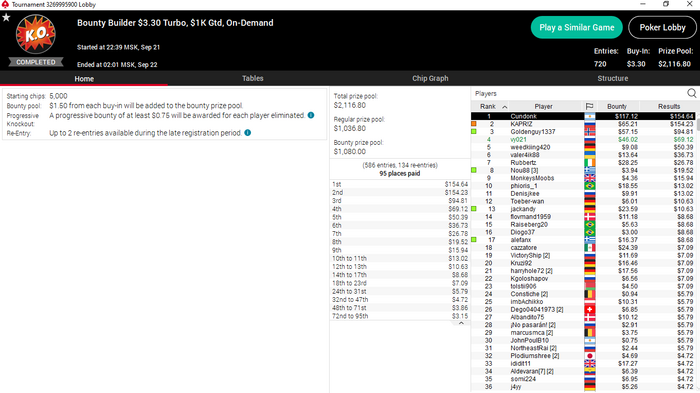Select player row valer4ik88
Image resolution: width=700 pixels, height=393 pixels.
583,155
